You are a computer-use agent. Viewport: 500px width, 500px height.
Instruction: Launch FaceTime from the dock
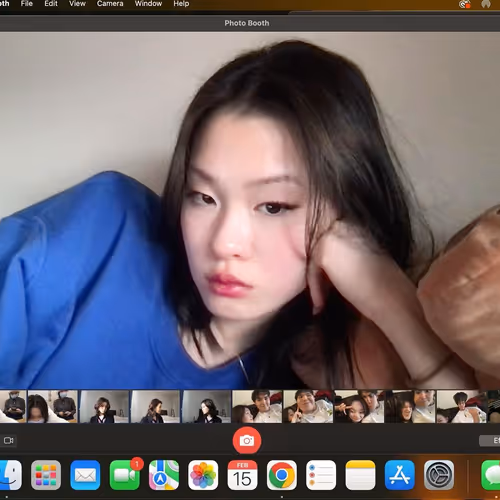coord(125,475)
